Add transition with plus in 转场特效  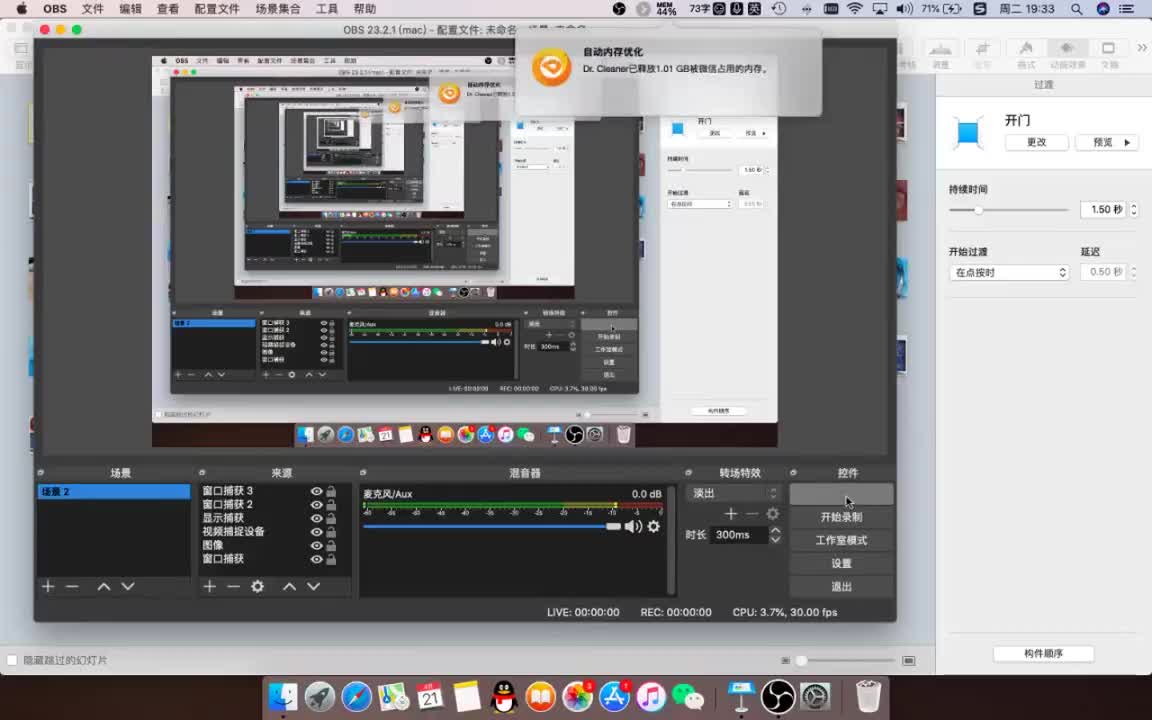[731, 514]
